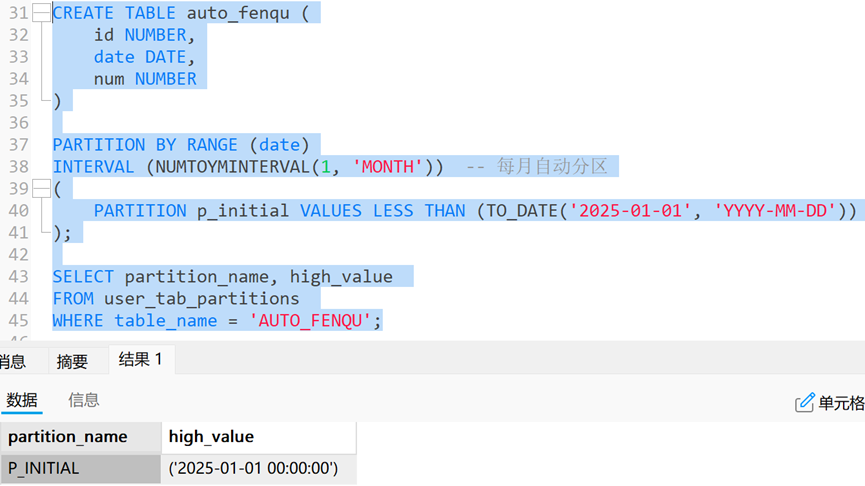Select the '2025-01-01 00:00:00' result cell
The image size is (865, 486).
point(253,468)
